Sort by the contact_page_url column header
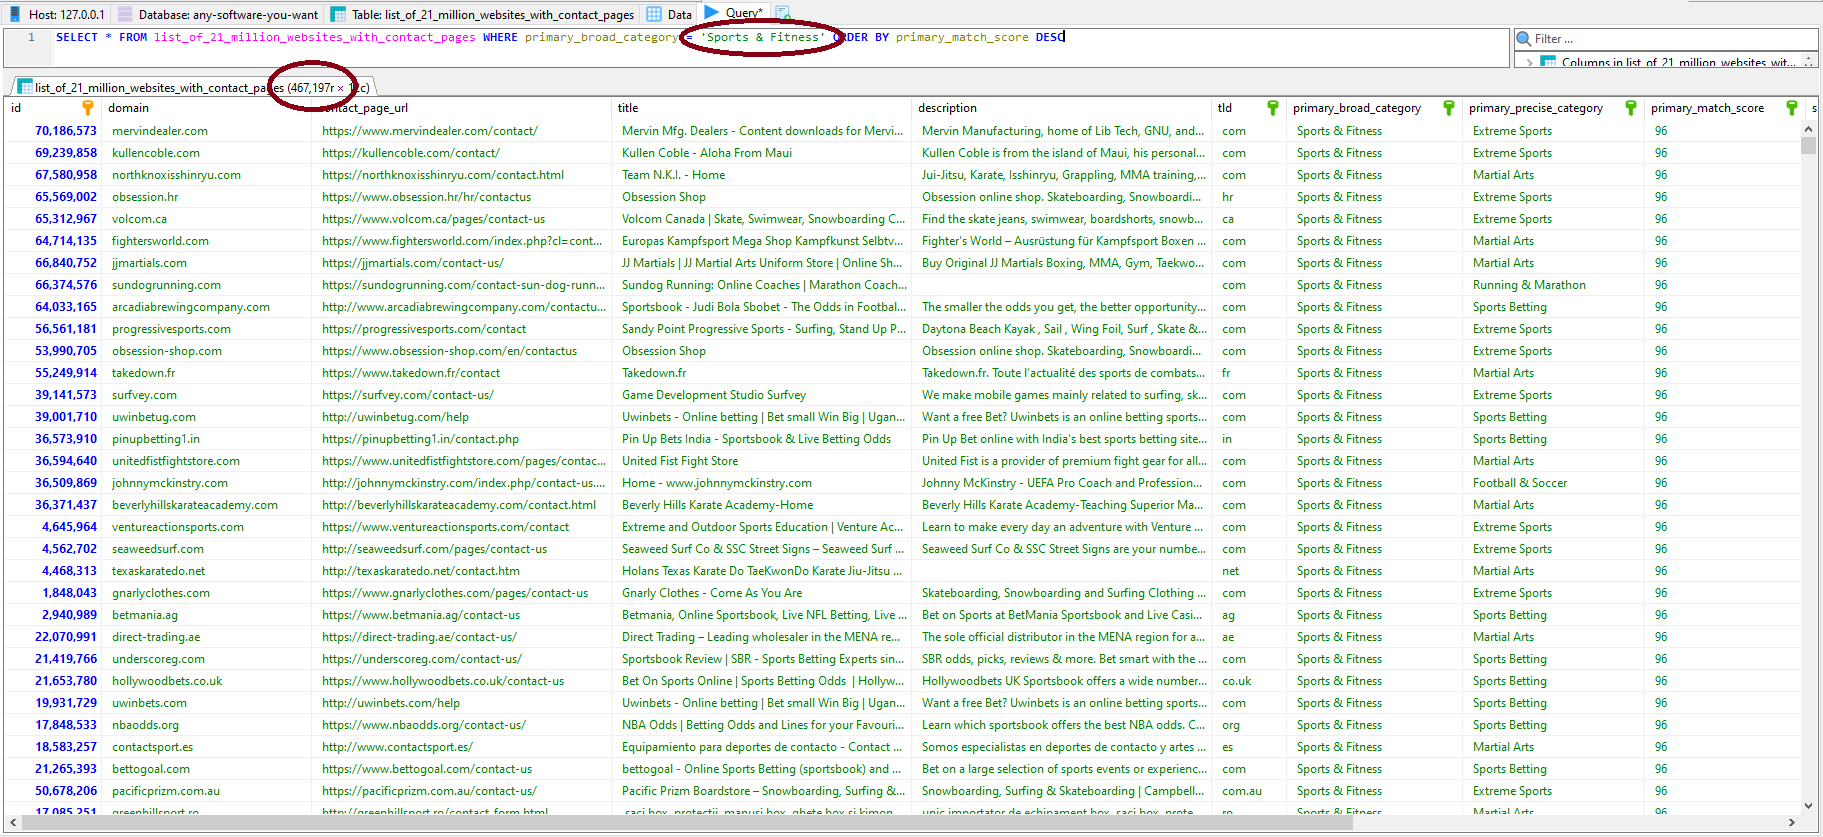 462,108
